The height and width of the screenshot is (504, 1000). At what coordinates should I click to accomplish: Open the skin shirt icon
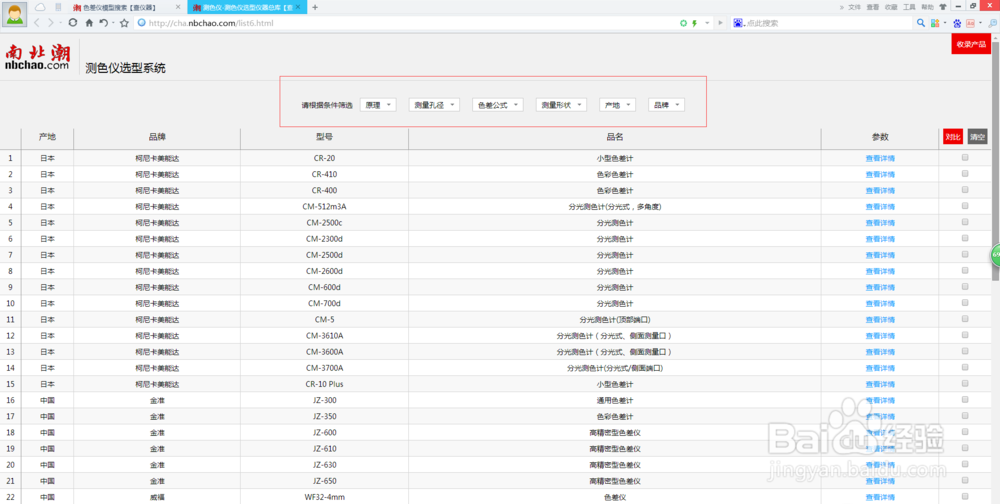click(943, 7)
